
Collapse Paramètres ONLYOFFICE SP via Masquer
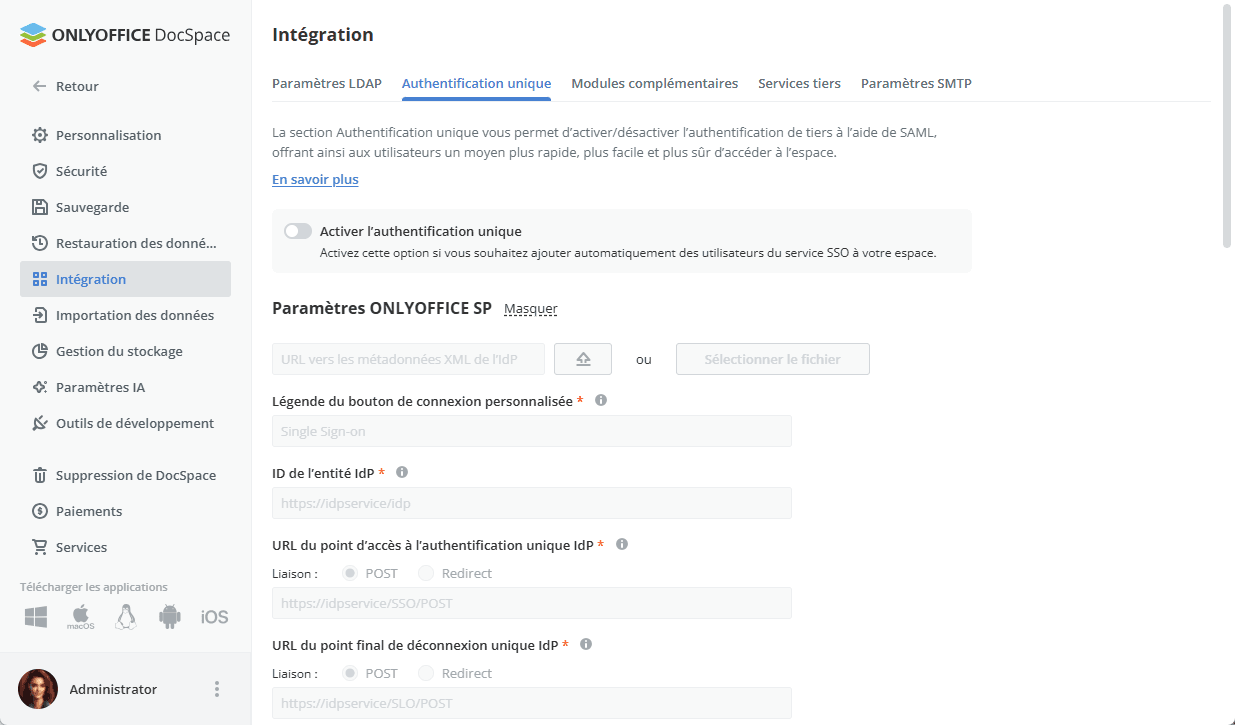click(x=530, y=309)
